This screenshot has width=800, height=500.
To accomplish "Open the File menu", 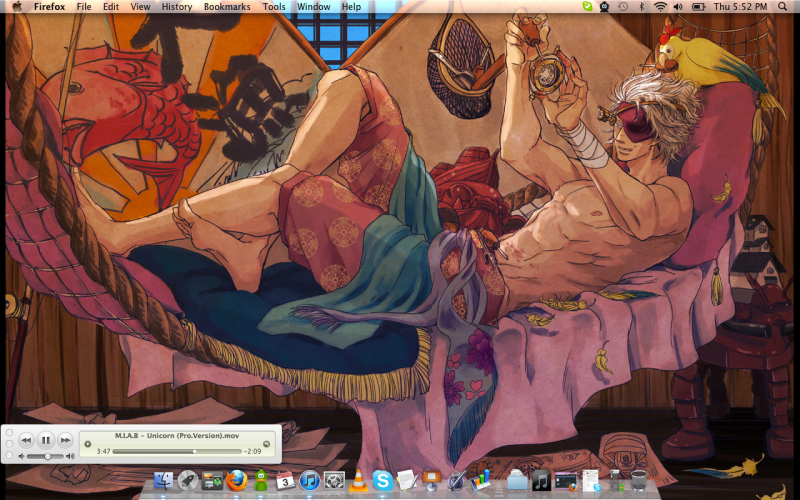I will pos(84,7).
